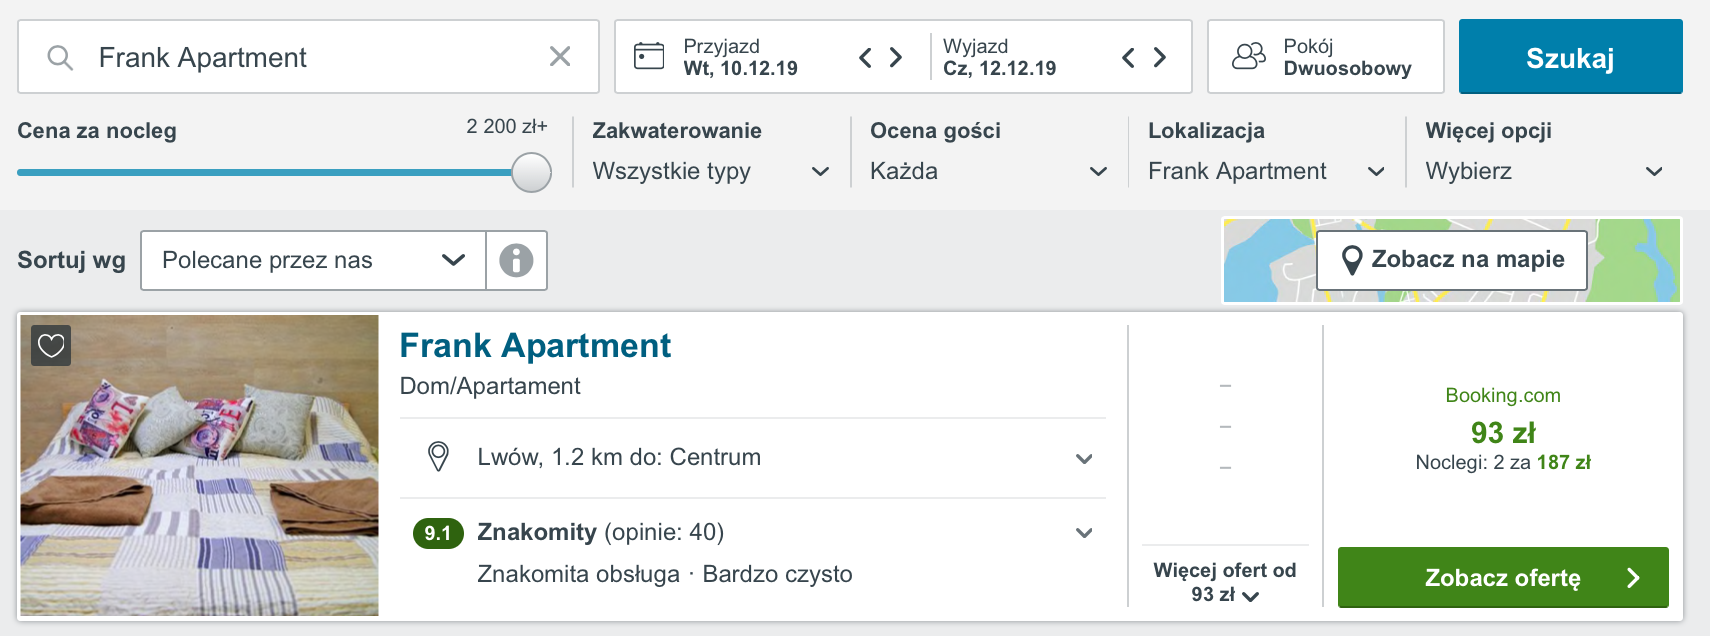Save Frank Apartment with the heart icon
The width and height of the screenshot is (1710, 636).
click(x=51, y=346)
